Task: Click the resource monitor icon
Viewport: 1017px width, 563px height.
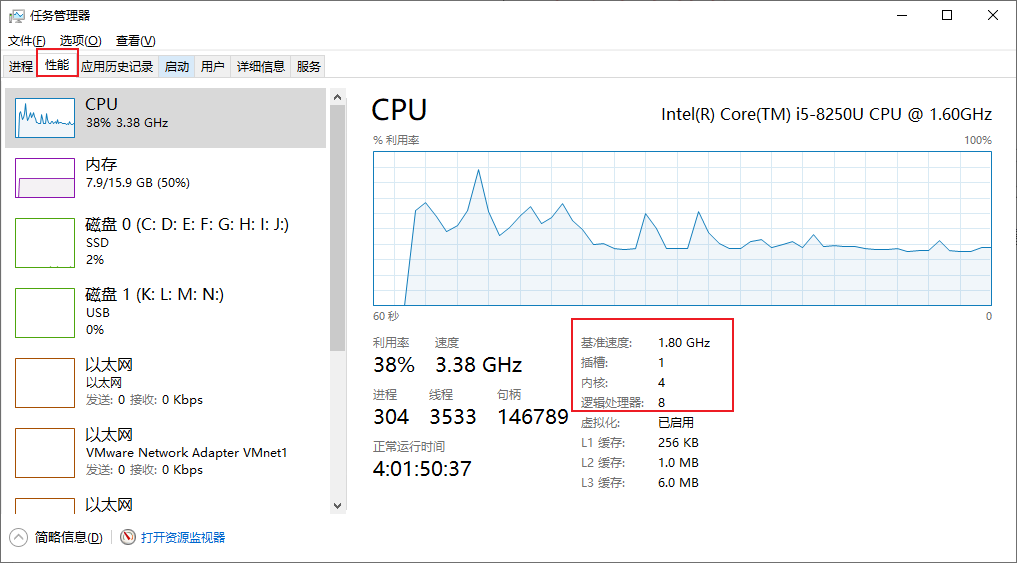Action: (128, 537)
